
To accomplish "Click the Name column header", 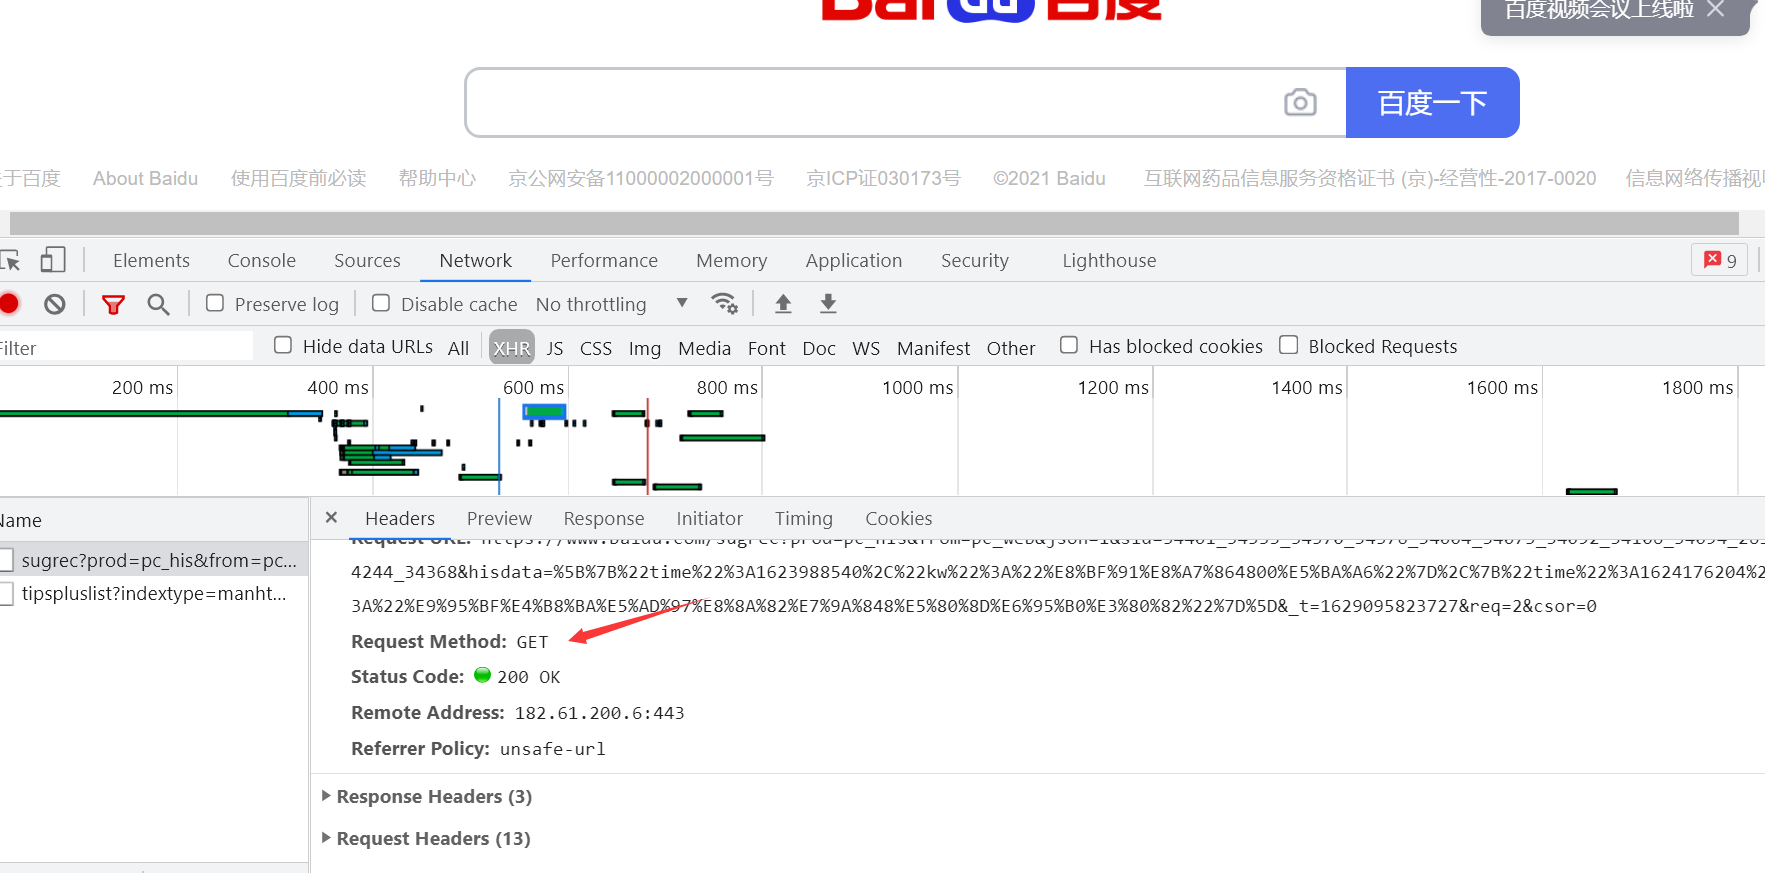I will (154, 520).
